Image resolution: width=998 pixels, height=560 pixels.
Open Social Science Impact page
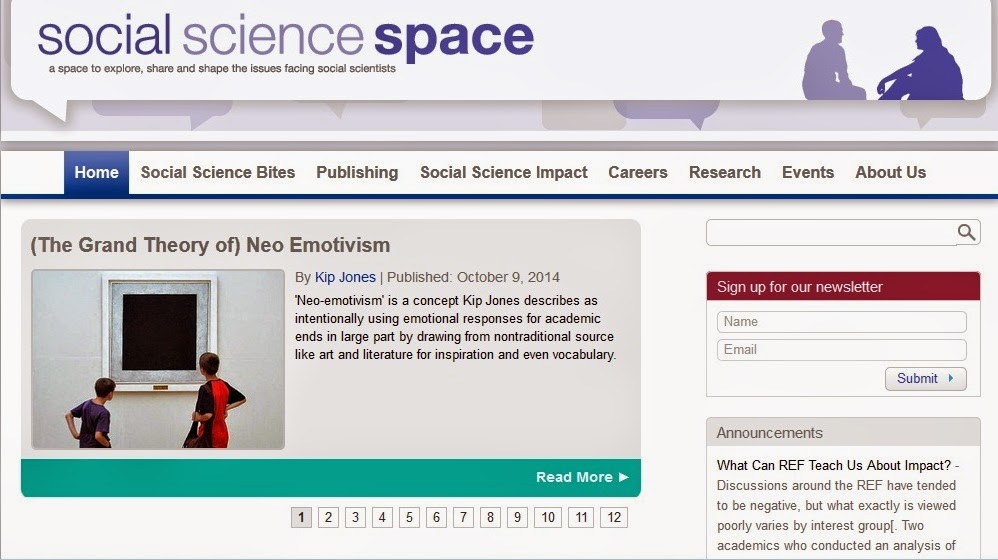tap(503, 172)
